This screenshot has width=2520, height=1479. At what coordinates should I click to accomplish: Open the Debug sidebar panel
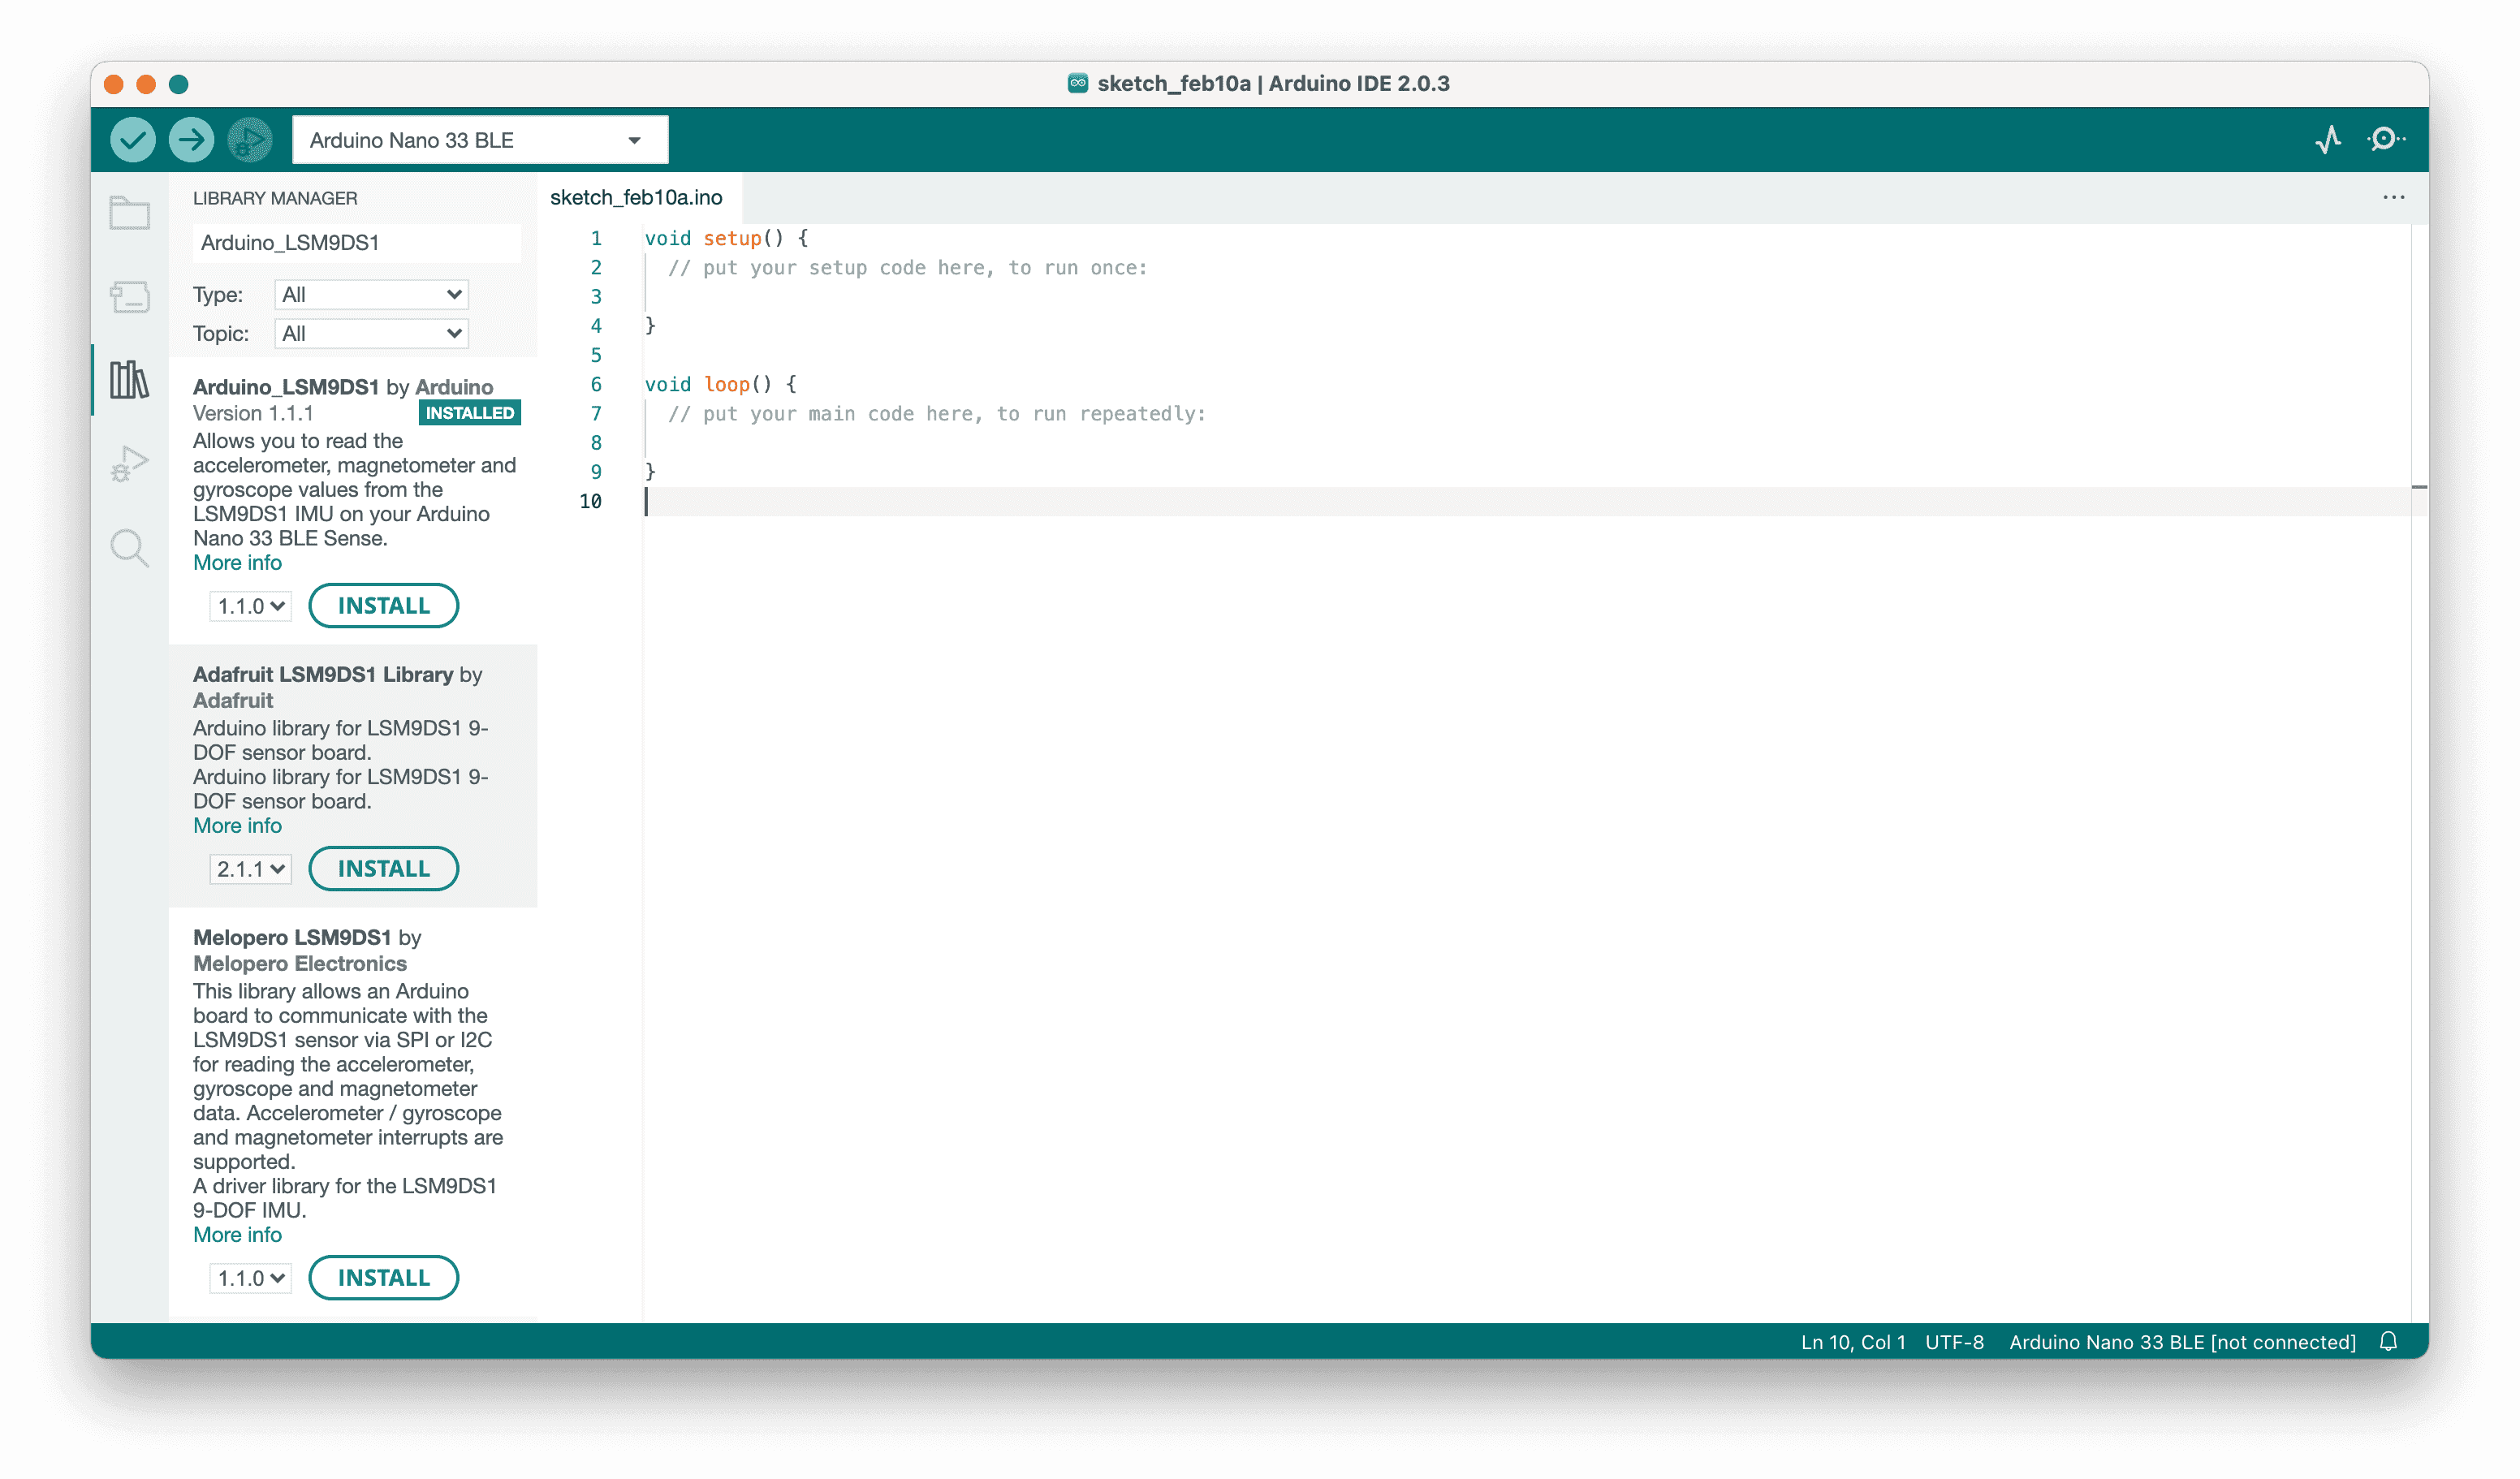pyautogui.click(x=130, y=464)
